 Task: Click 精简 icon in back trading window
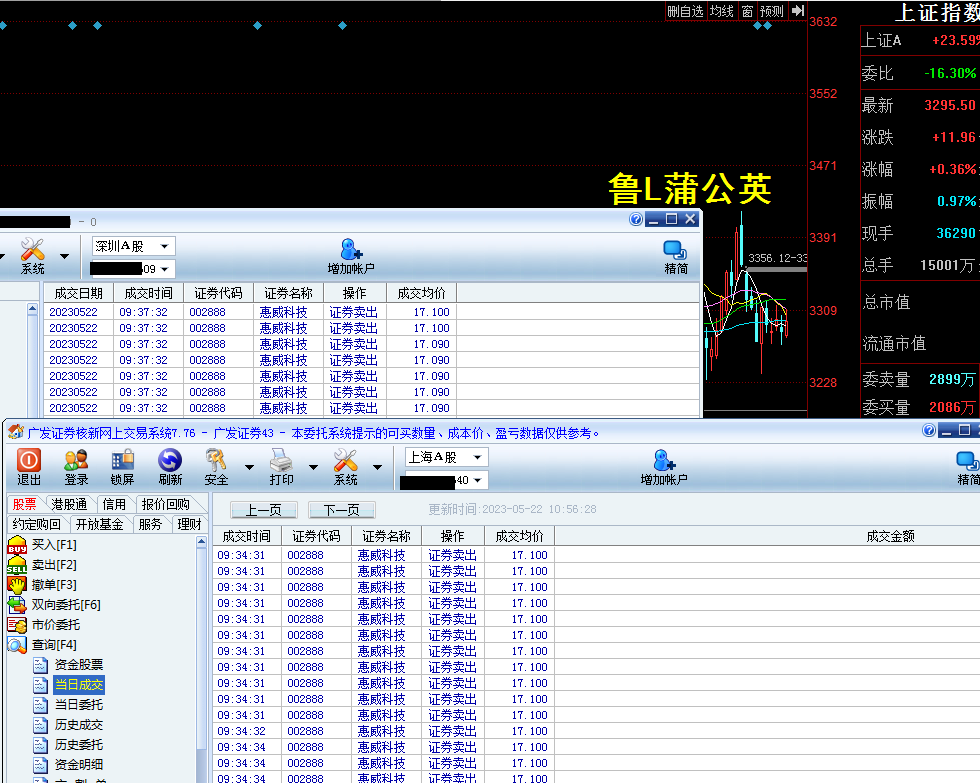coord(676,256)
